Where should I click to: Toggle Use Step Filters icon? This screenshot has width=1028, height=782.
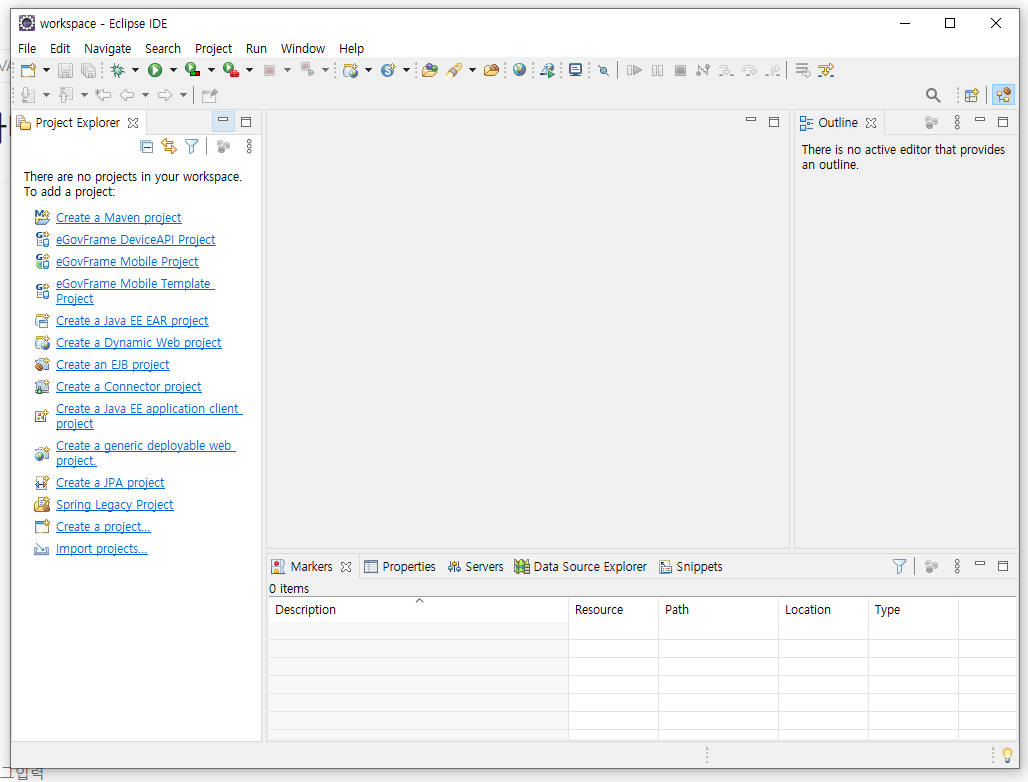(826, 70)
